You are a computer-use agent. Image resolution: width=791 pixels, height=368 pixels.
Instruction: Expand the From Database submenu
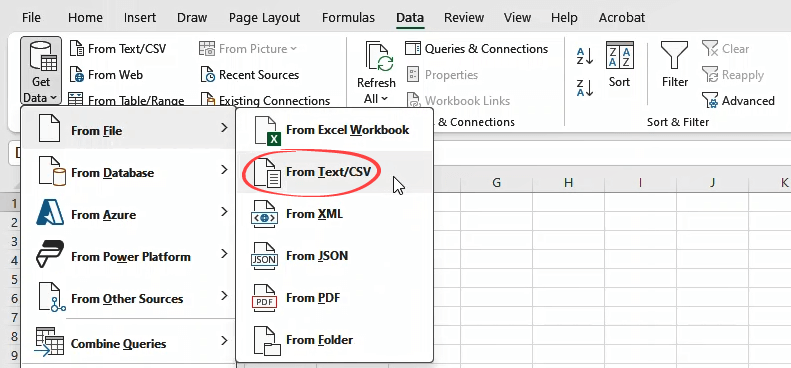click(x=128, y=172)
